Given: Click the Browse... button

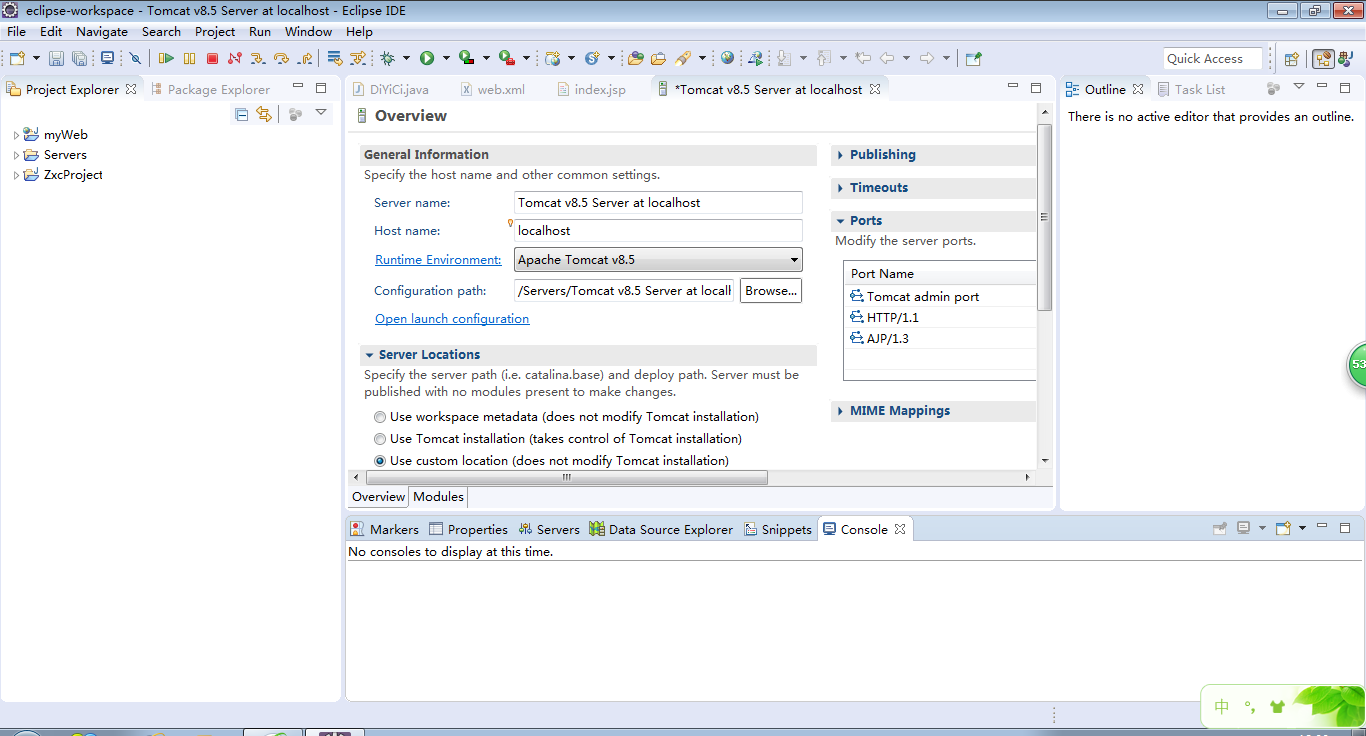Looking at the screenshot, I should coord(771,291).
